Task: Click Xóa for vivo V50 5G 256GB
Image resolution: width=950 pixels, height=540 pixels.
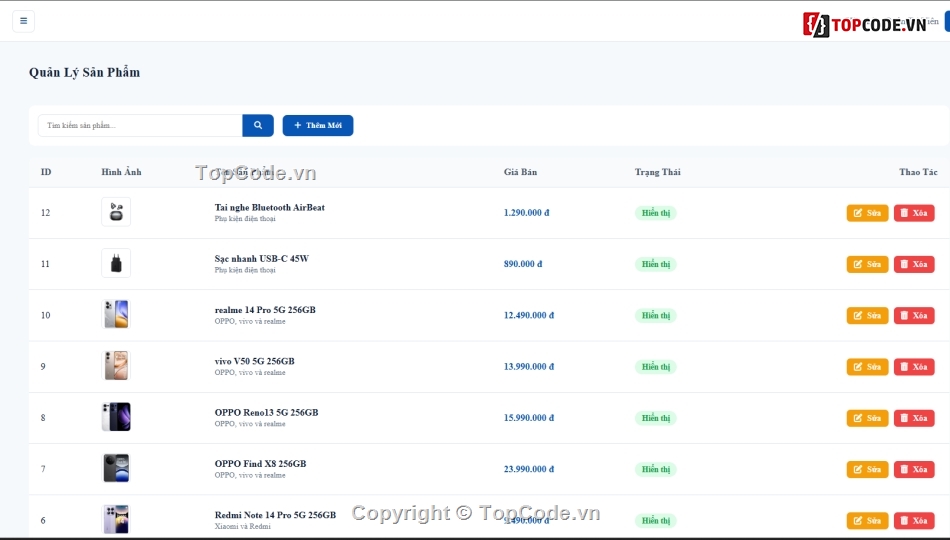Action: coord(914,367)
